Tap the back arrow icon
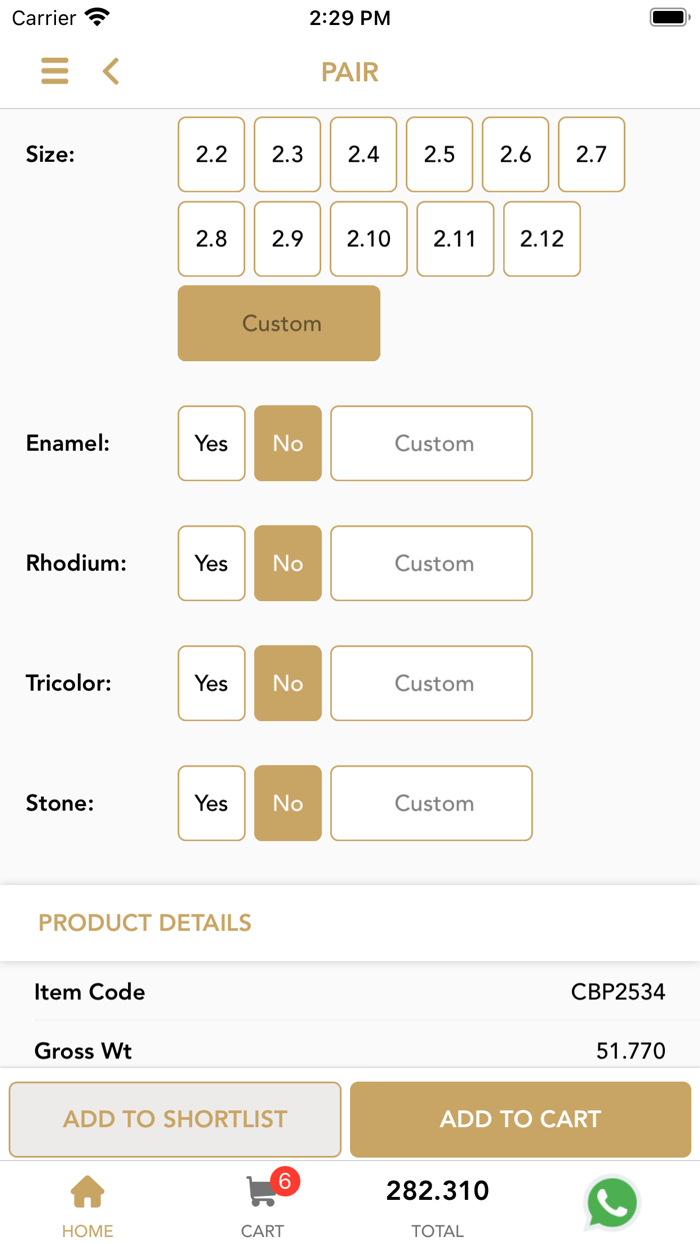The height and width of the screenshot is (1244, 700). [x=111, y=71]
